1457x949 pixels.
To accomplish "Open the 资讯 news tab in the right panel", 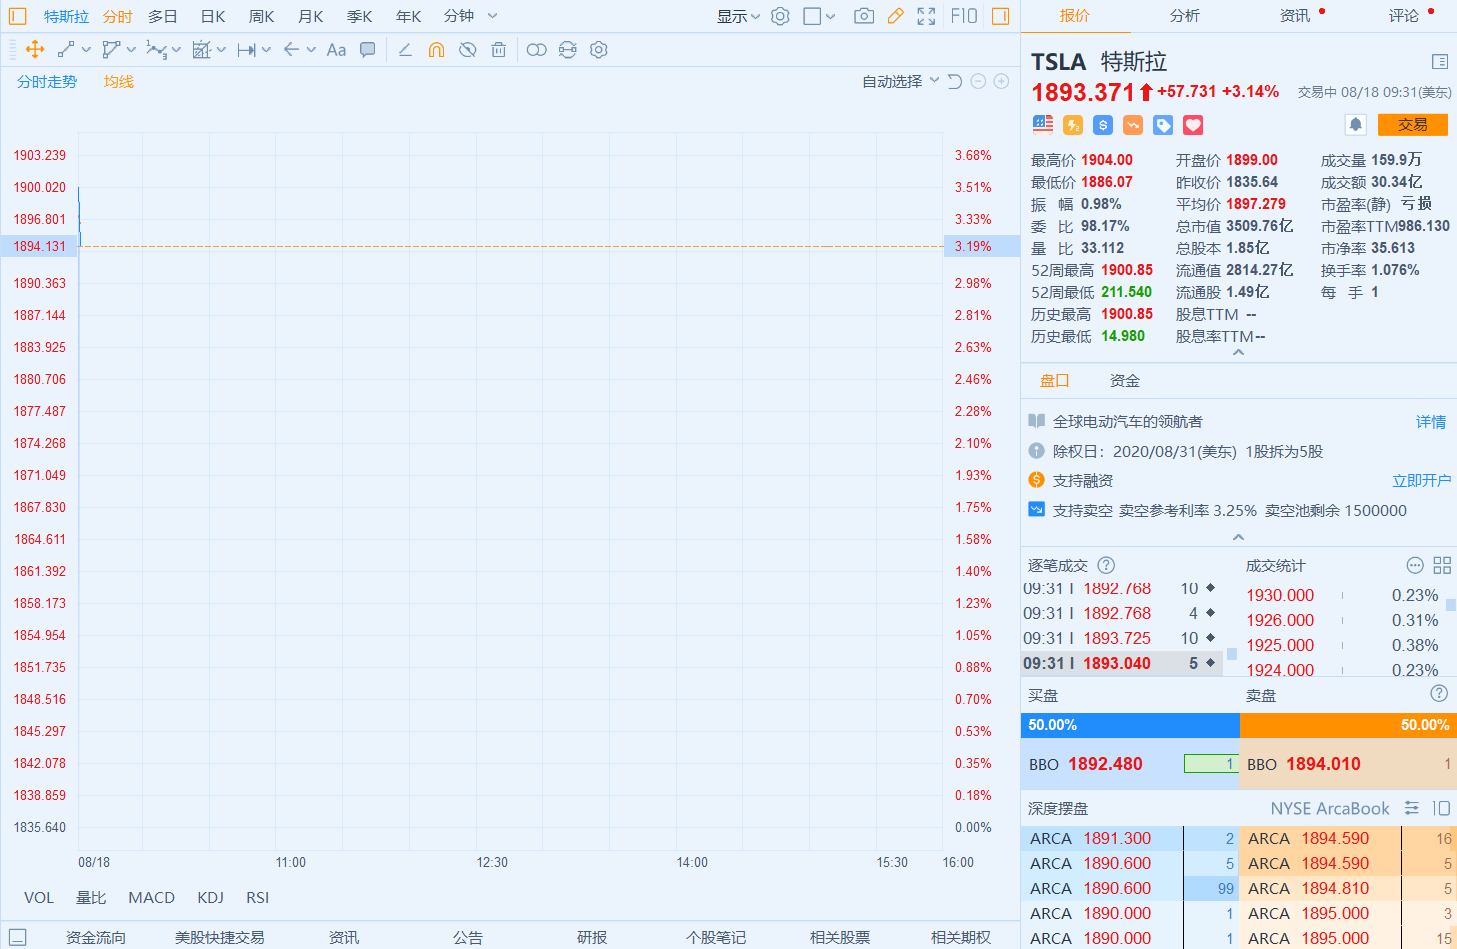I will point(1295,15).
